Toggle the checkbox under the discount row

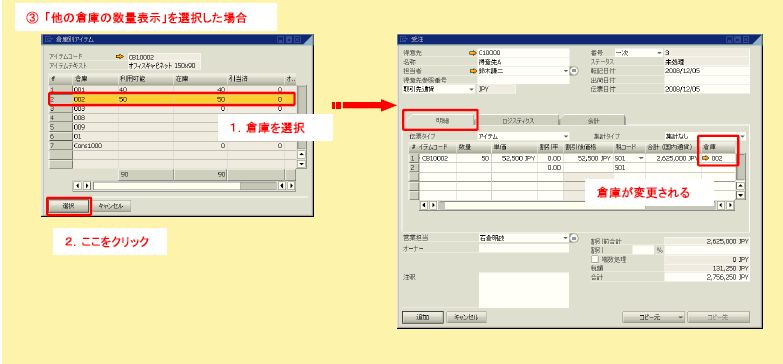pyautogui.click(x=595, y=260)
